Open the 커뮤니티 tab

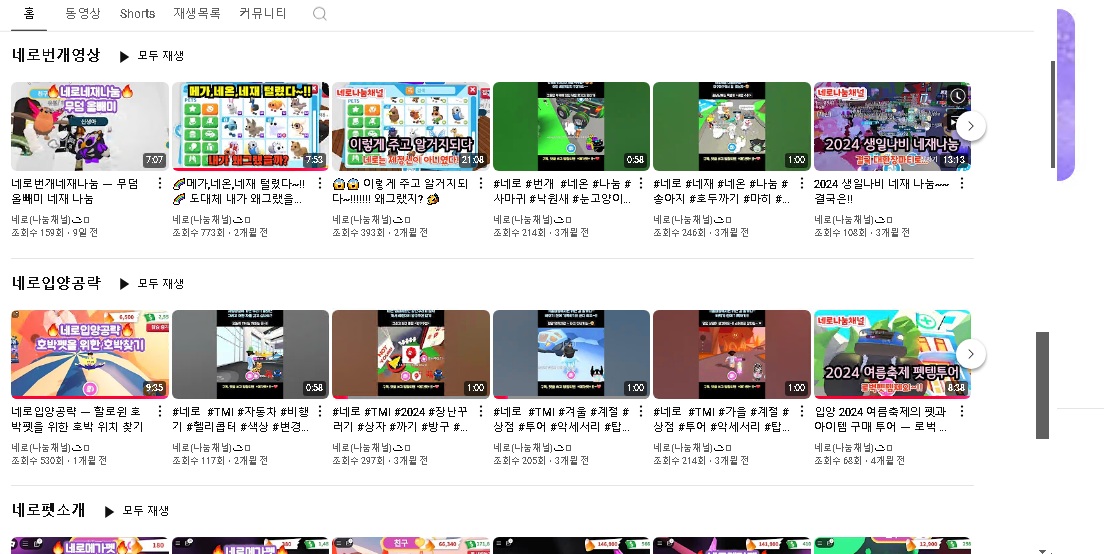click(x=263, y=13)
